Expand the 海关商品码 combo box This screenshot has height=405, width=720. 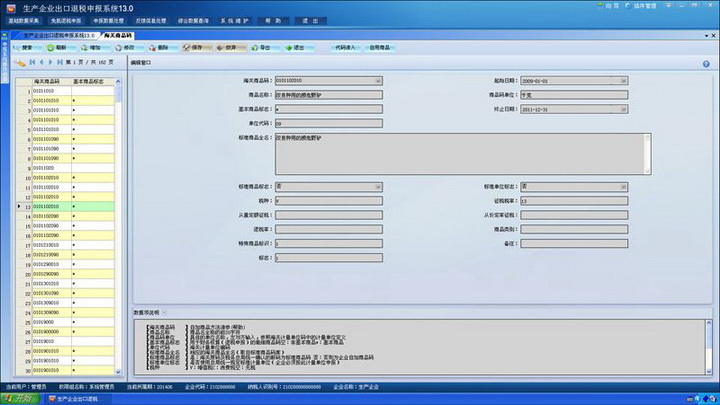pyautogui.click(x=378, y=81)
